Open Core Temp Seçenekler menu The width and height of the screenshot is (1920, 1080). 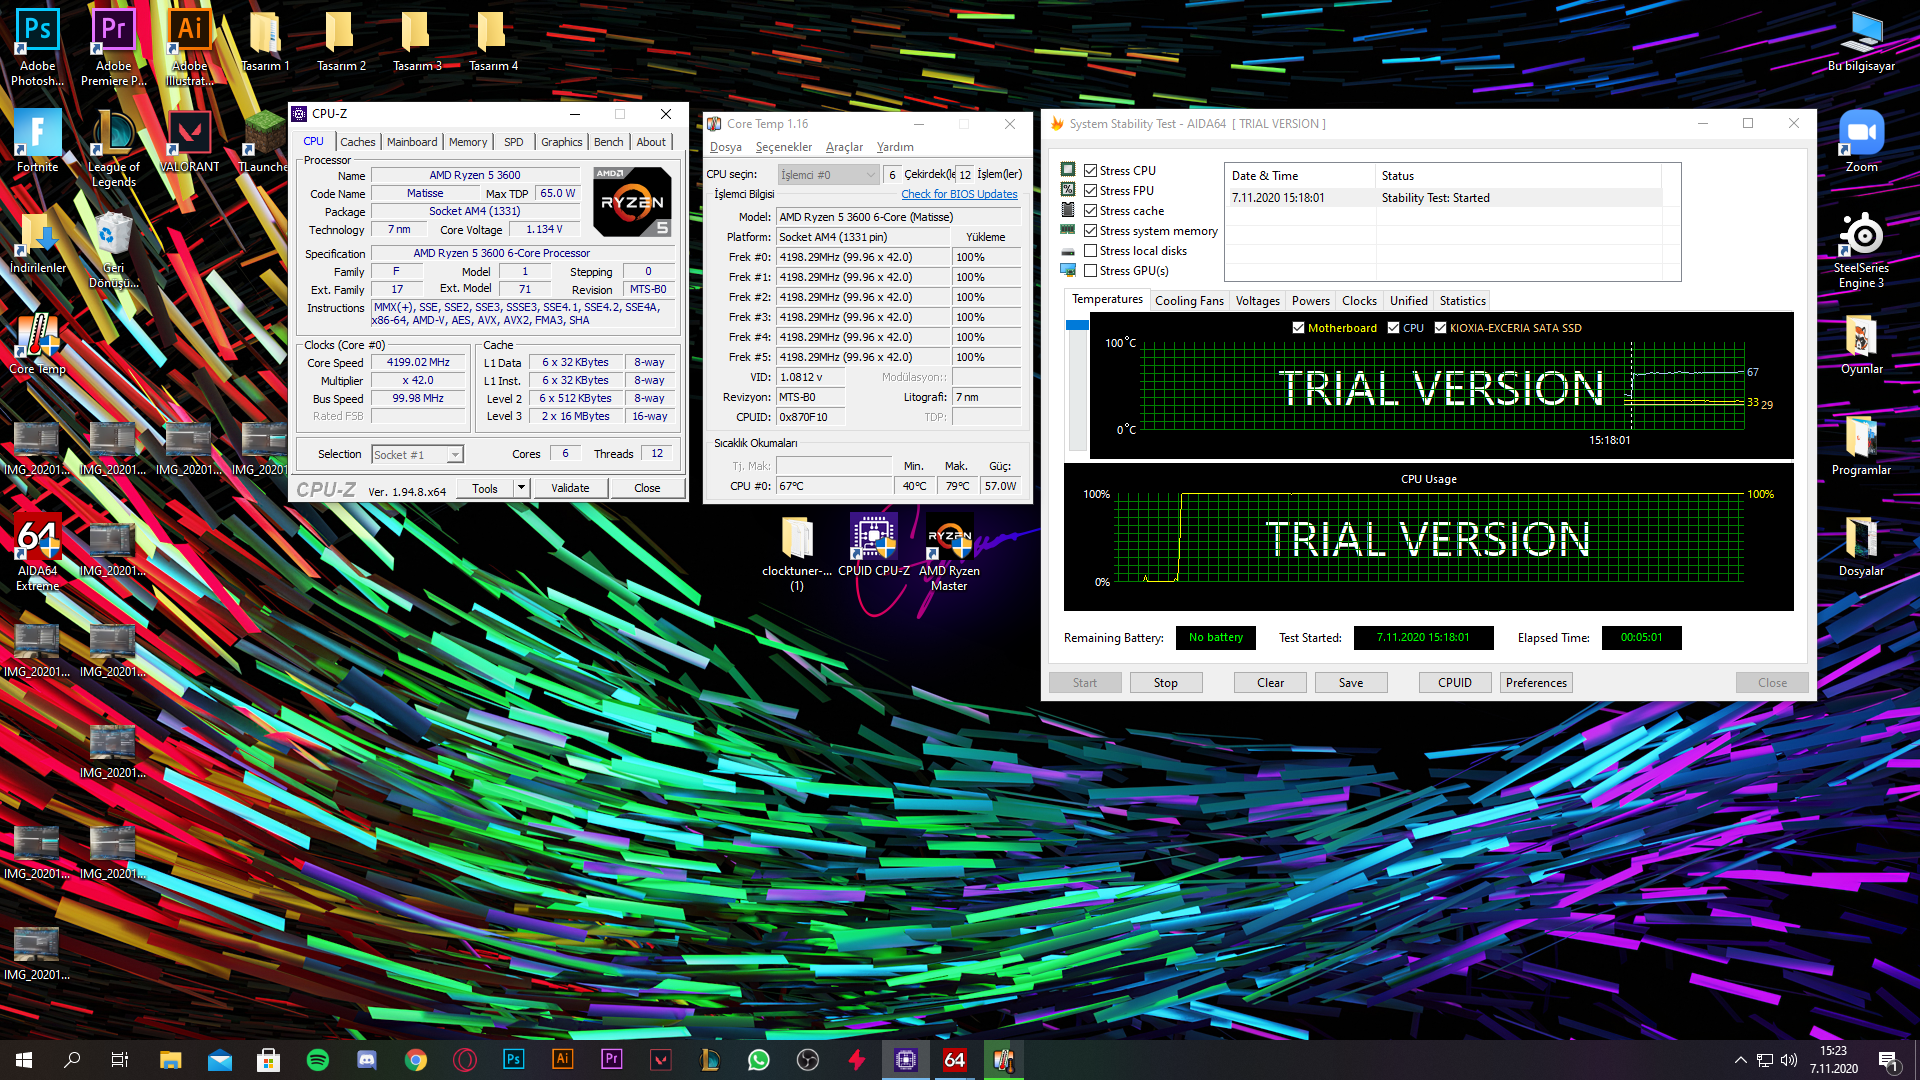tap(784, 147)
